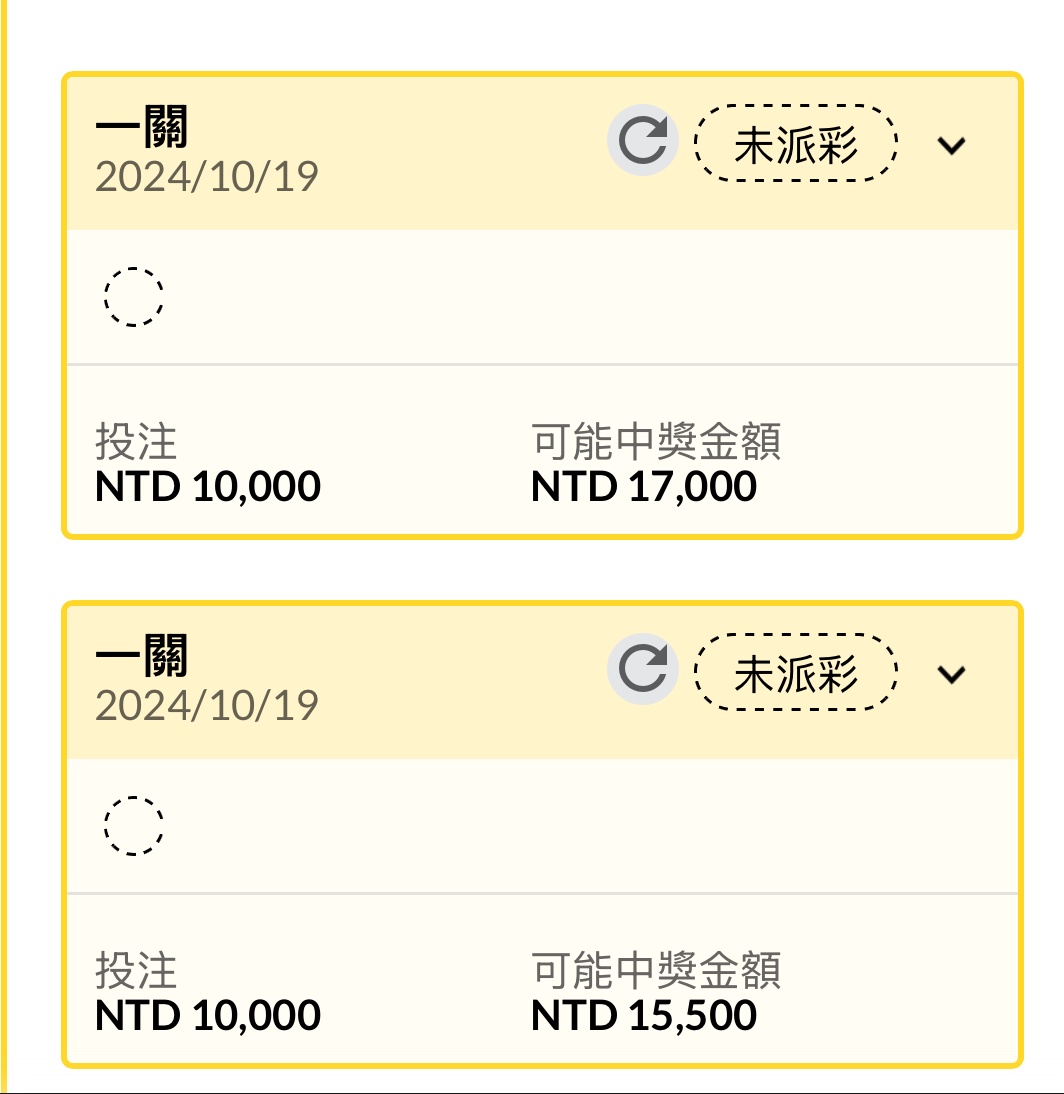Click dashed circle icon in NTD 15,500 bet

point(134,826)
